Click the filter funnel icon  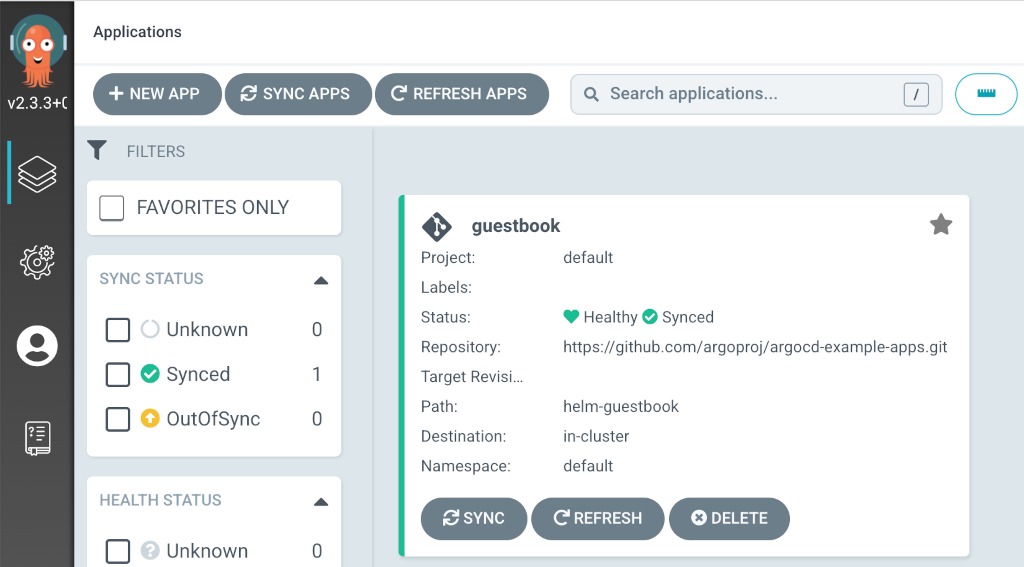(97, 150)
